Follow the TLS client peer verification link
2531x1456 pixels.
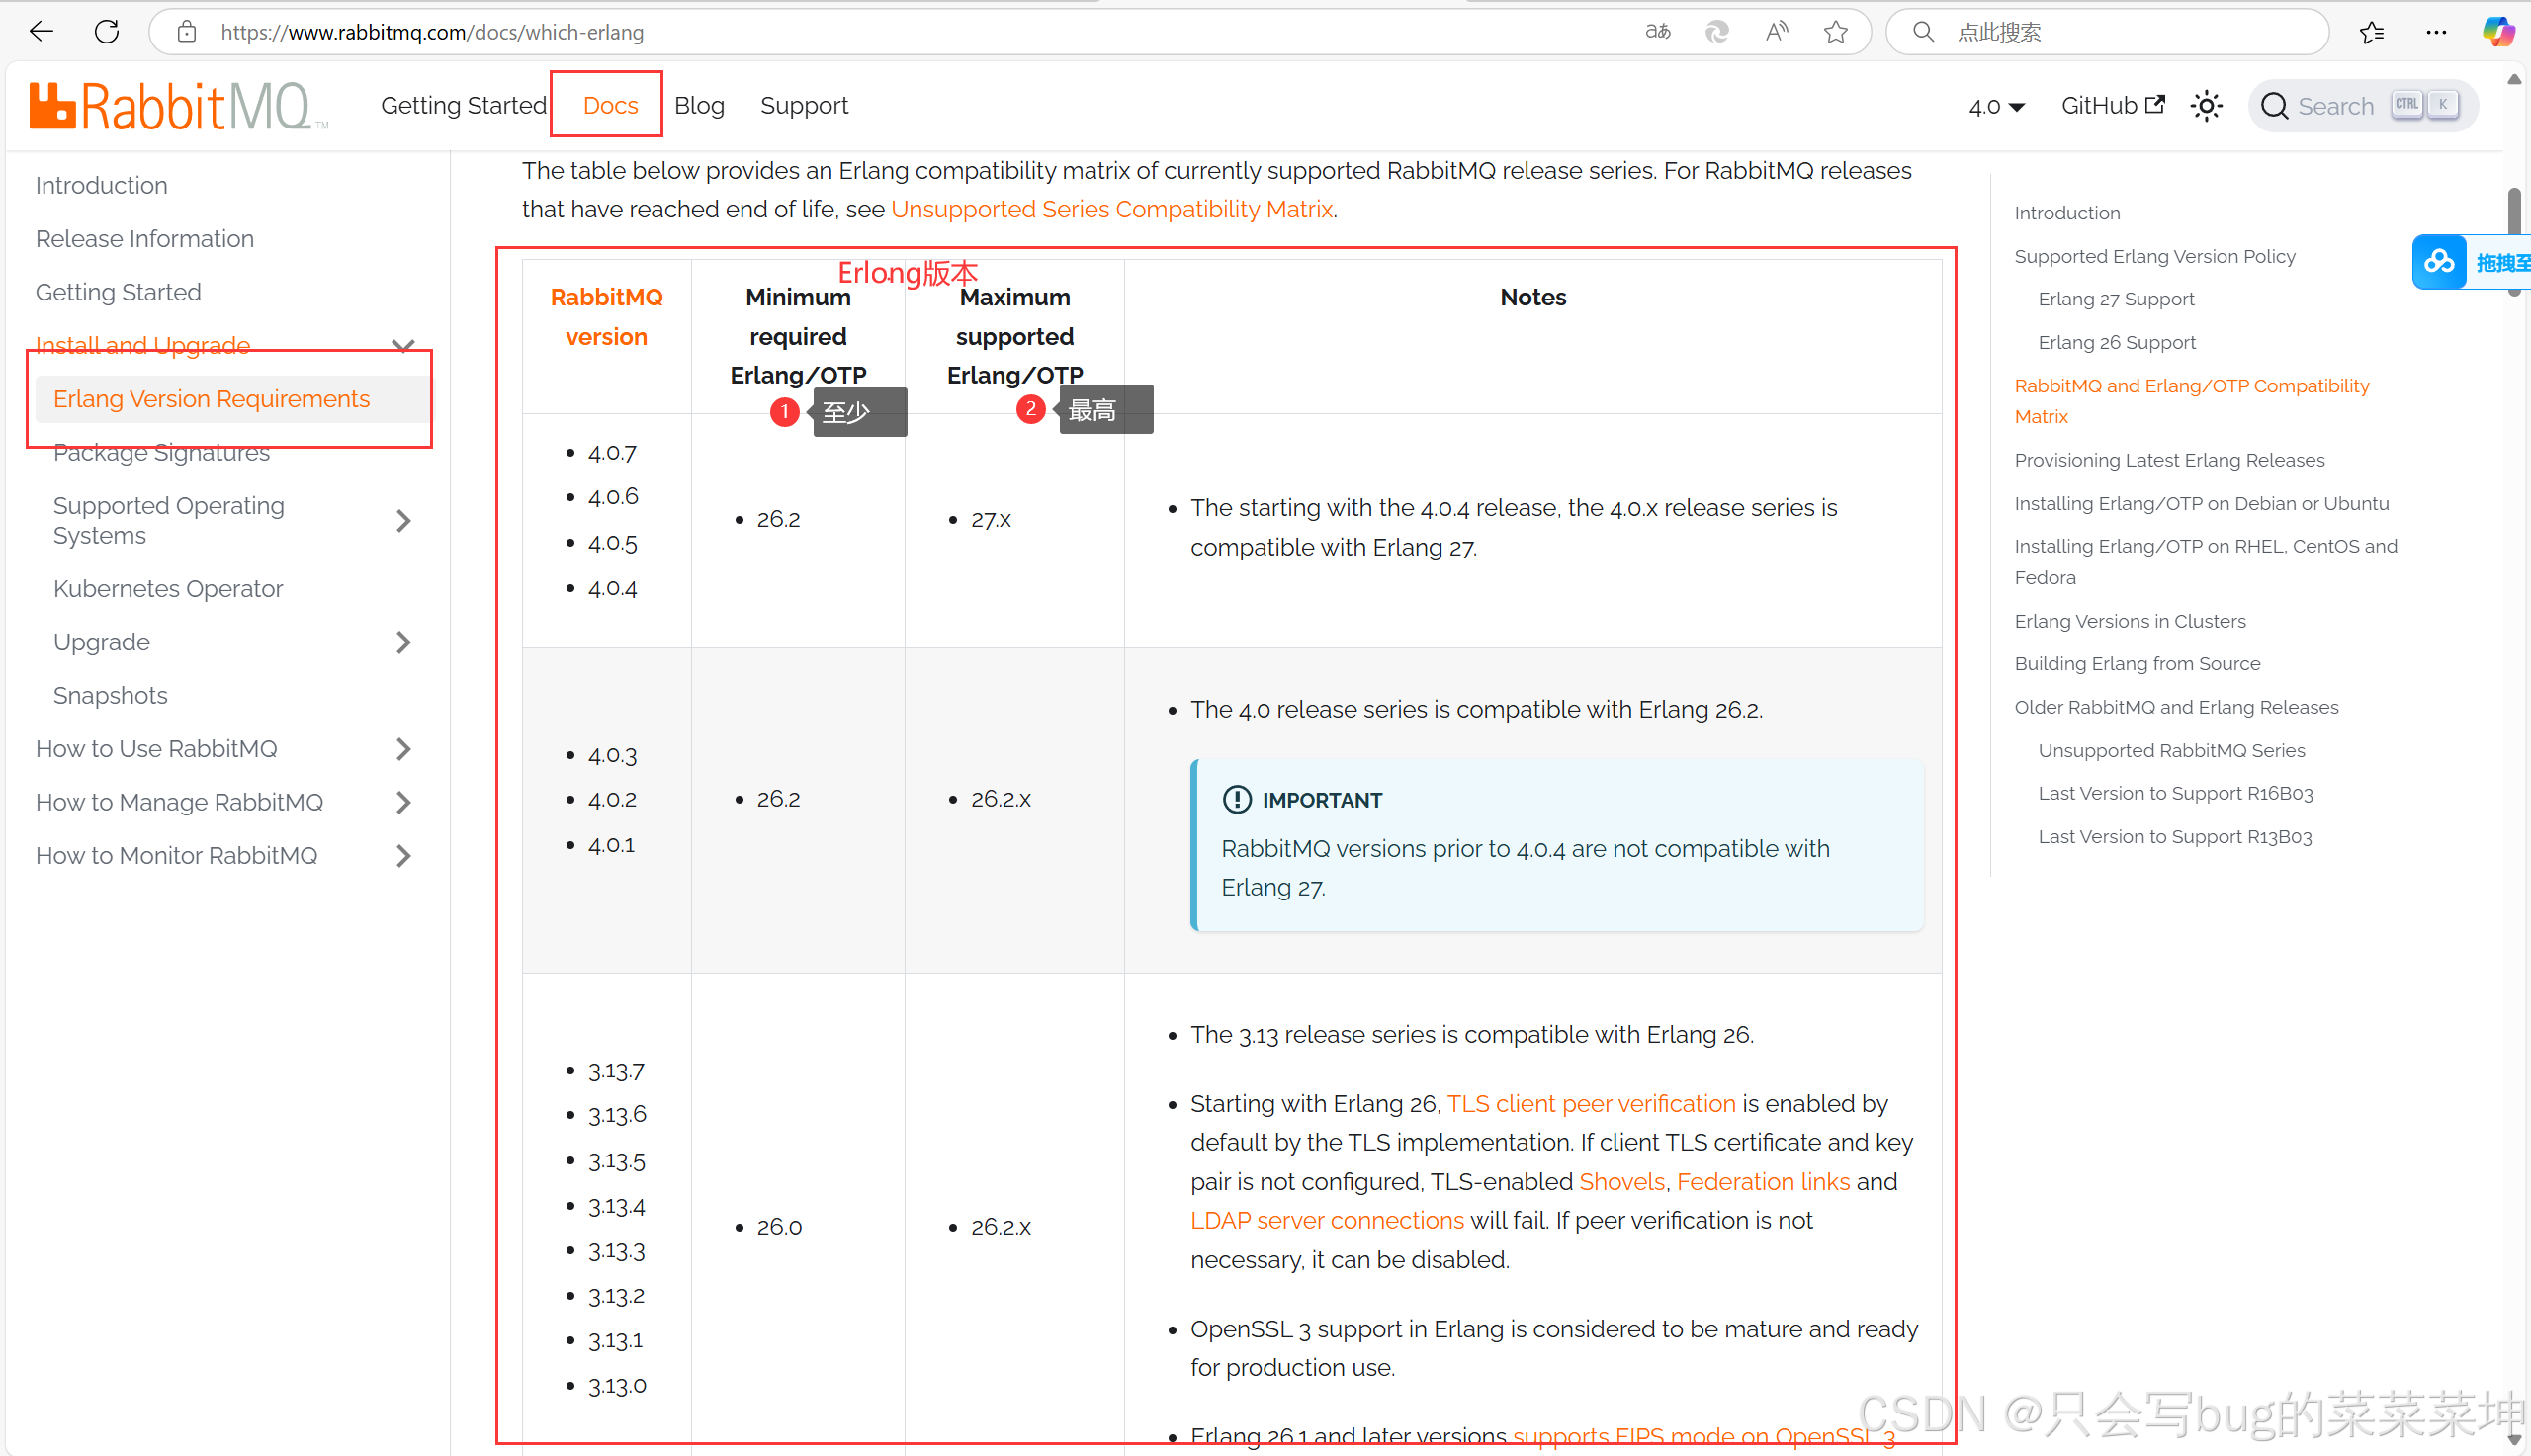1591,1103
